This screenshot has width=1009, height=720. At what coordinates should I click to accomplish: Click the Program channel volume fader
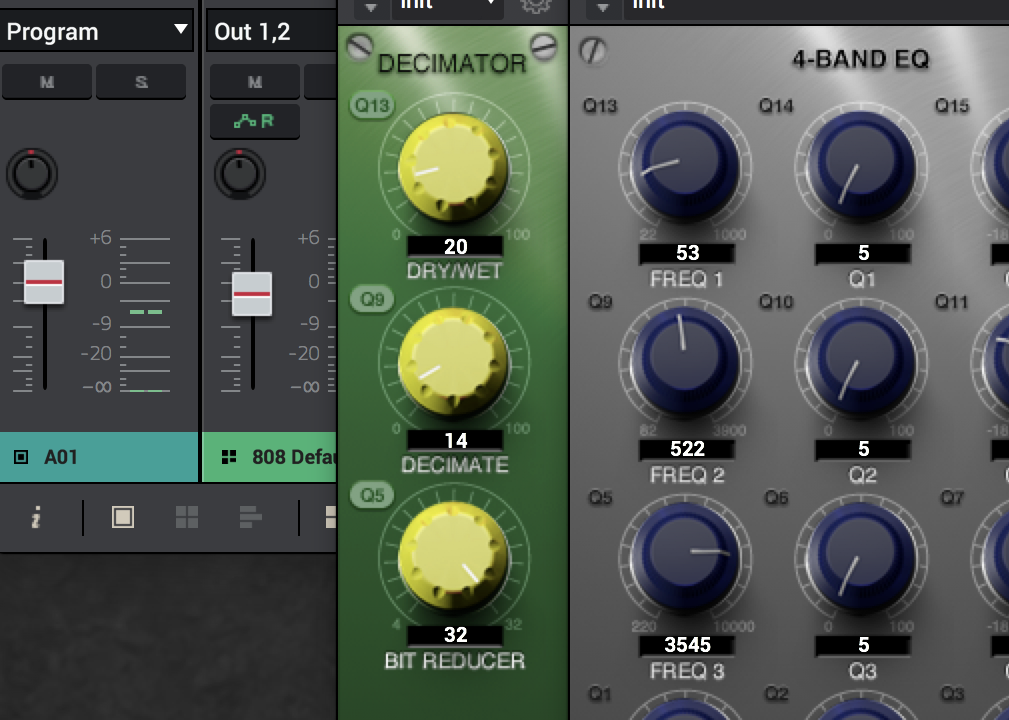pos(44,282)
